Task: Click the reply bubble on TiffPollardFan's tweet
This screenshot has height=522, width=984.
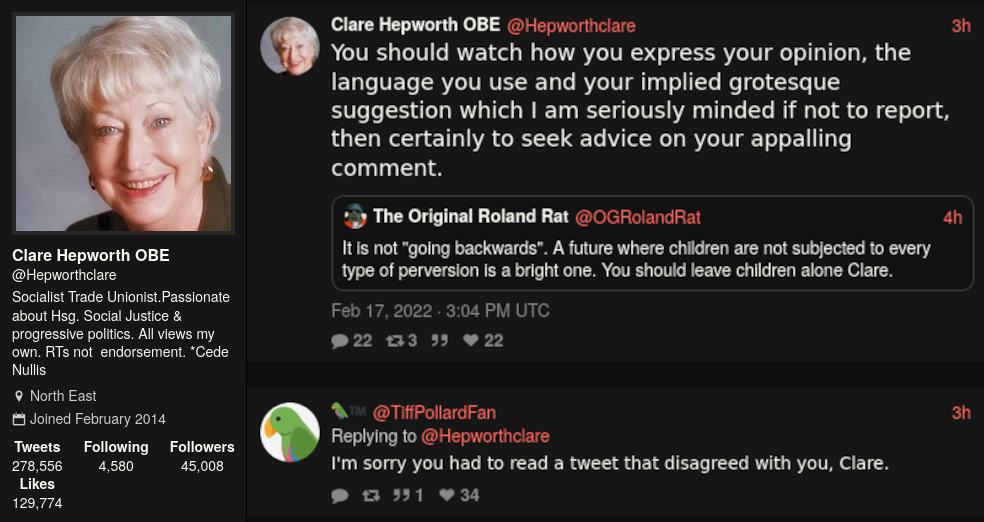Action: (340, 495)
